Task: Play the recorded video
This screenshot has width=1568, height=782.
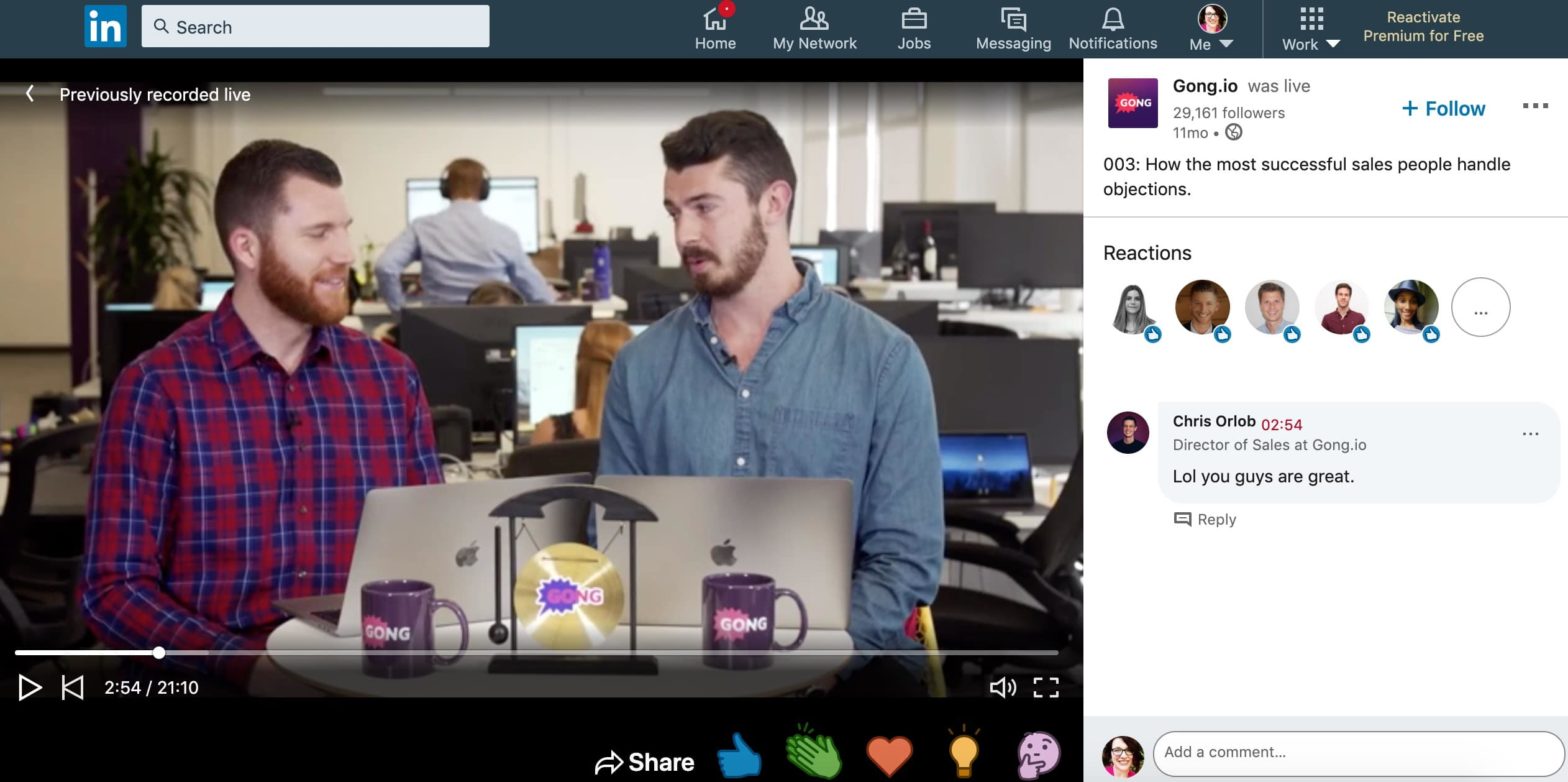Action: point(29,687)
